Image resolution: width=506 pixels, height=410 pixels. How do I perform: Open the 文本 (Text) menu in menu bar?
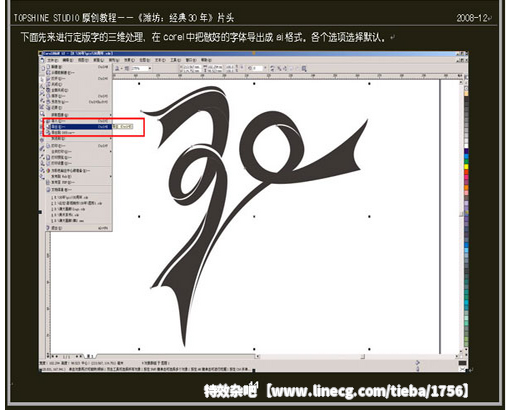click(160, 60)
